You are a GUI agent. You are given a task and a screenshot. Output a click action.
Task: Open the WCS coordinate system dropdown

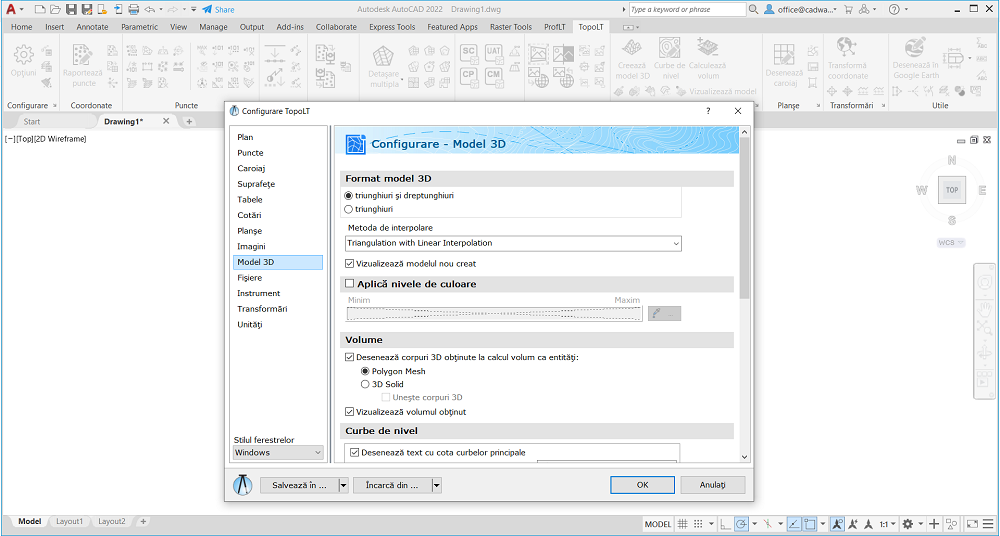951,242
